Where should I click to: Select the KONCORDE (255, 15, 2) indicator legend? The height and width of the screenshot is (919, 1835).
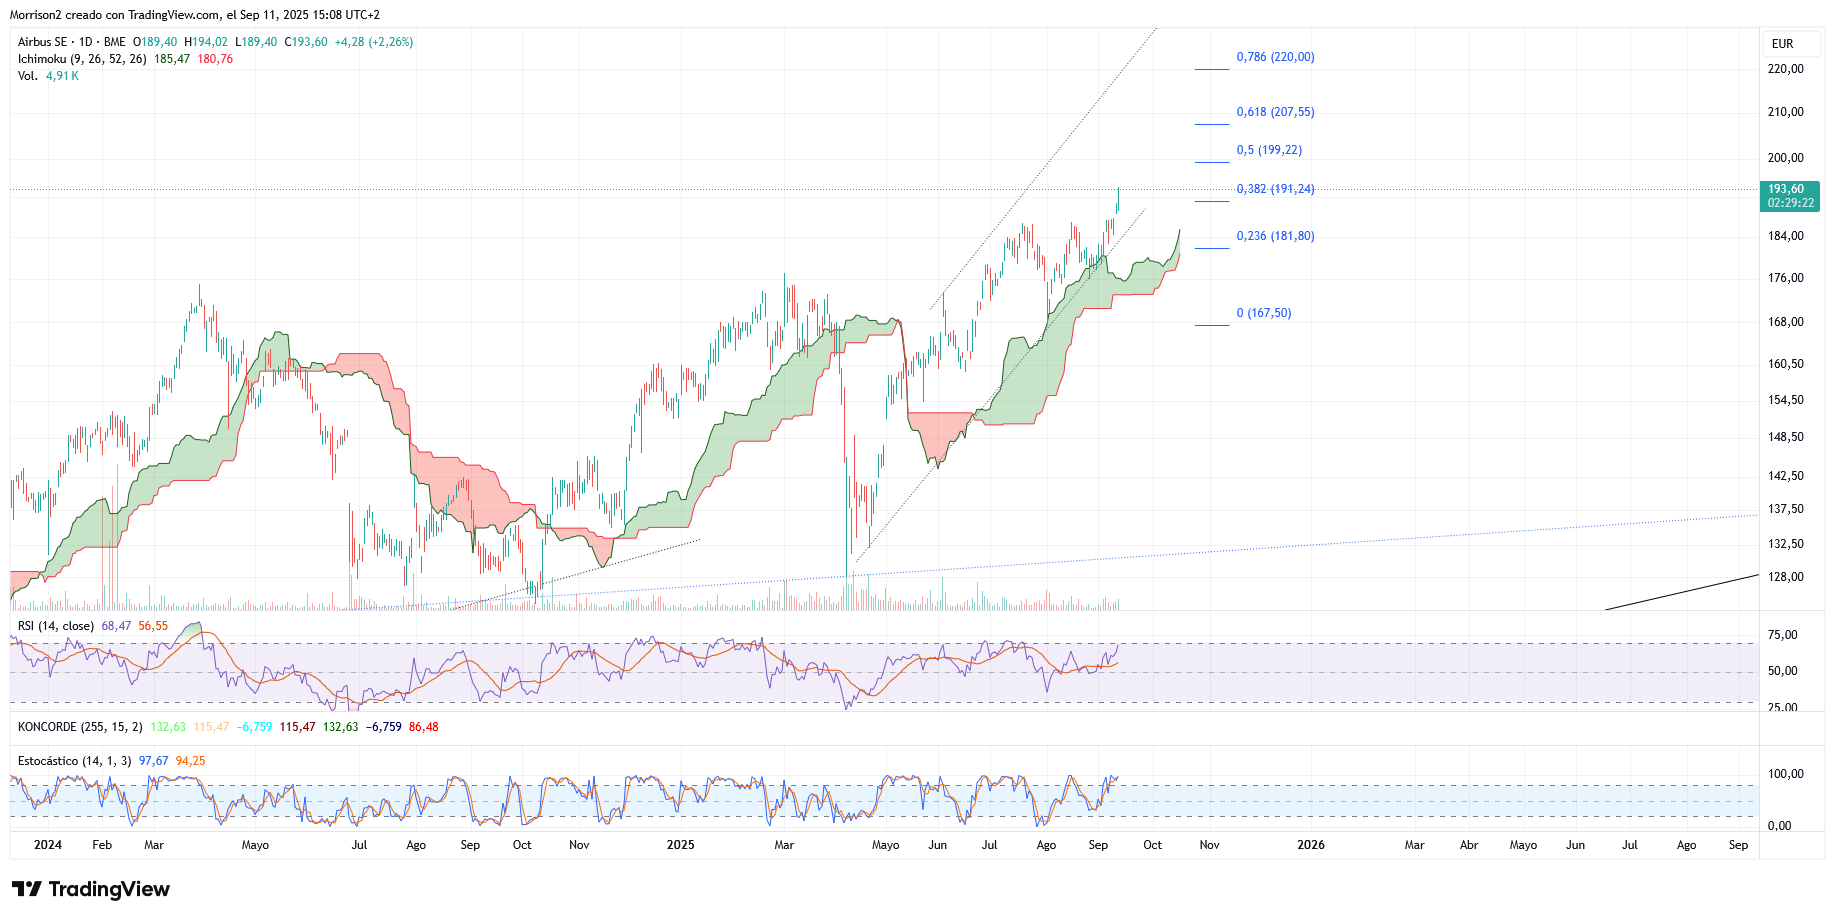pos(80,727)
